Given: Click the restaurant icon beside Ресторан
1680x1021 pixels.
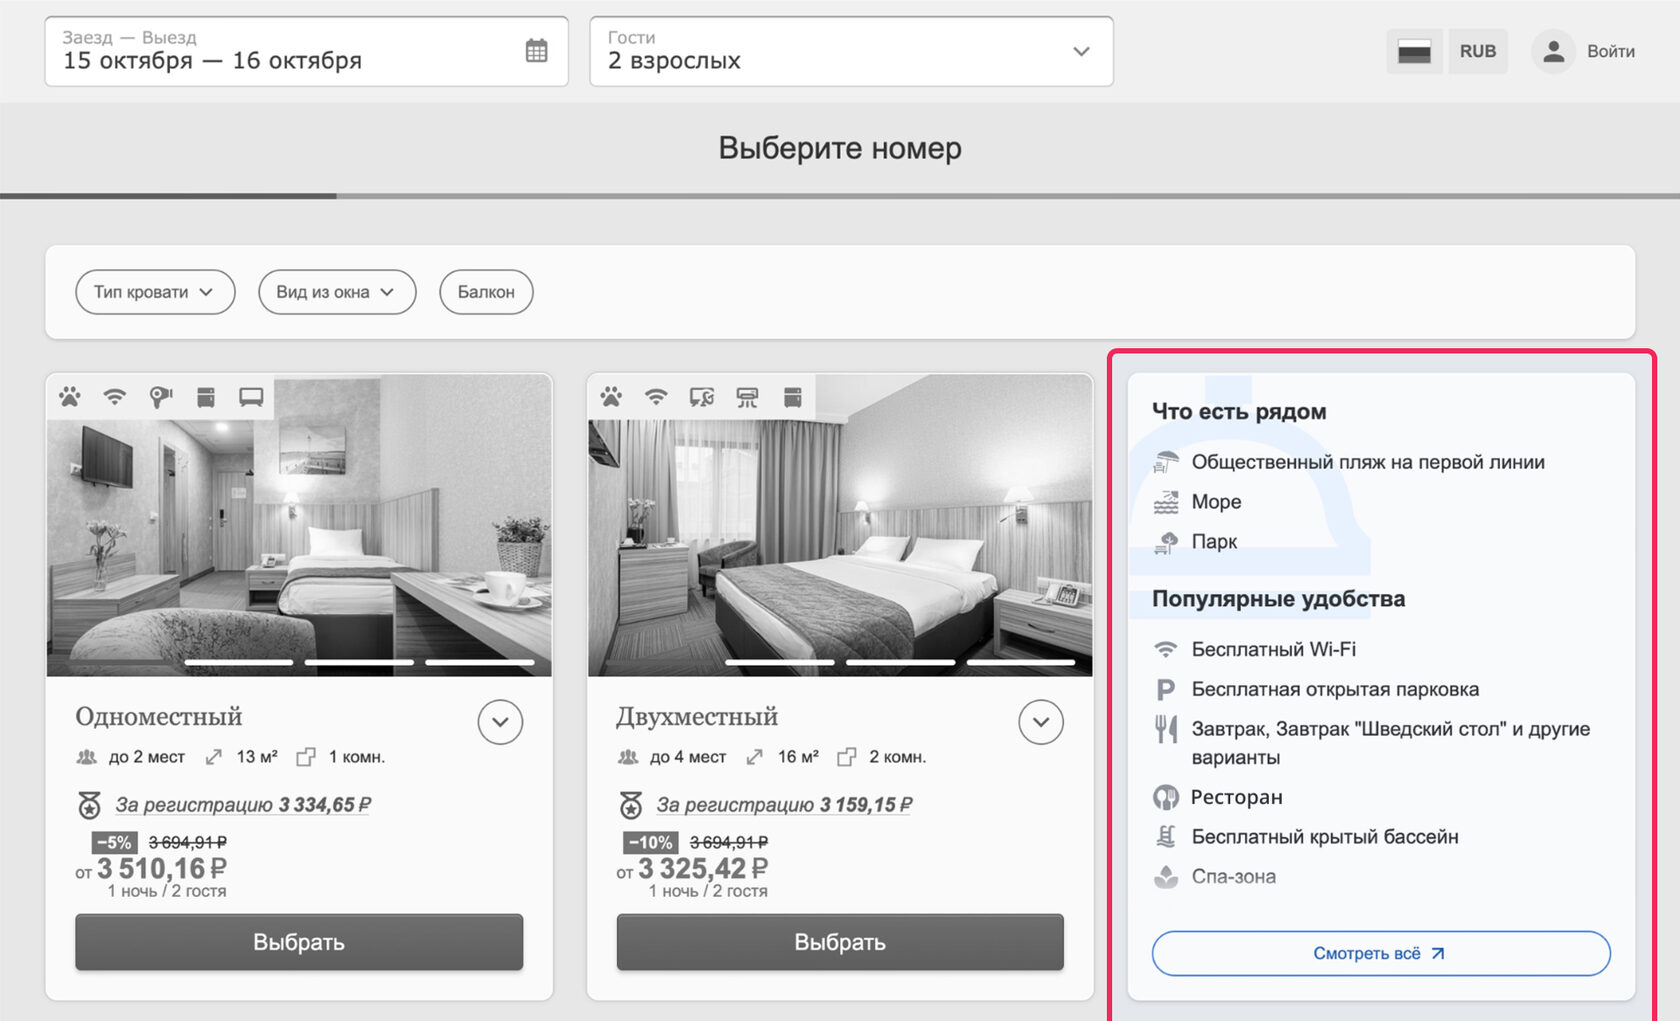Looking at the screenshot, I should click(x=1166, y=797).
